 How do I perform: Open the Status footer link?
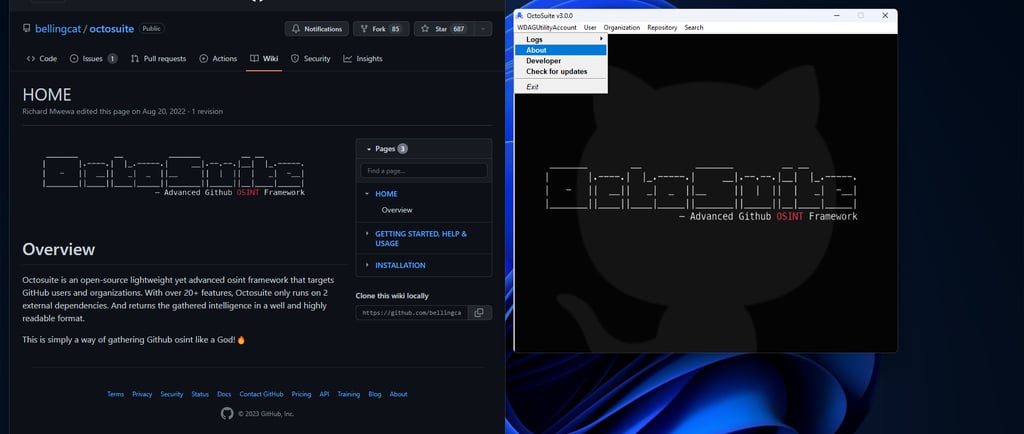(x=200, y=394)
